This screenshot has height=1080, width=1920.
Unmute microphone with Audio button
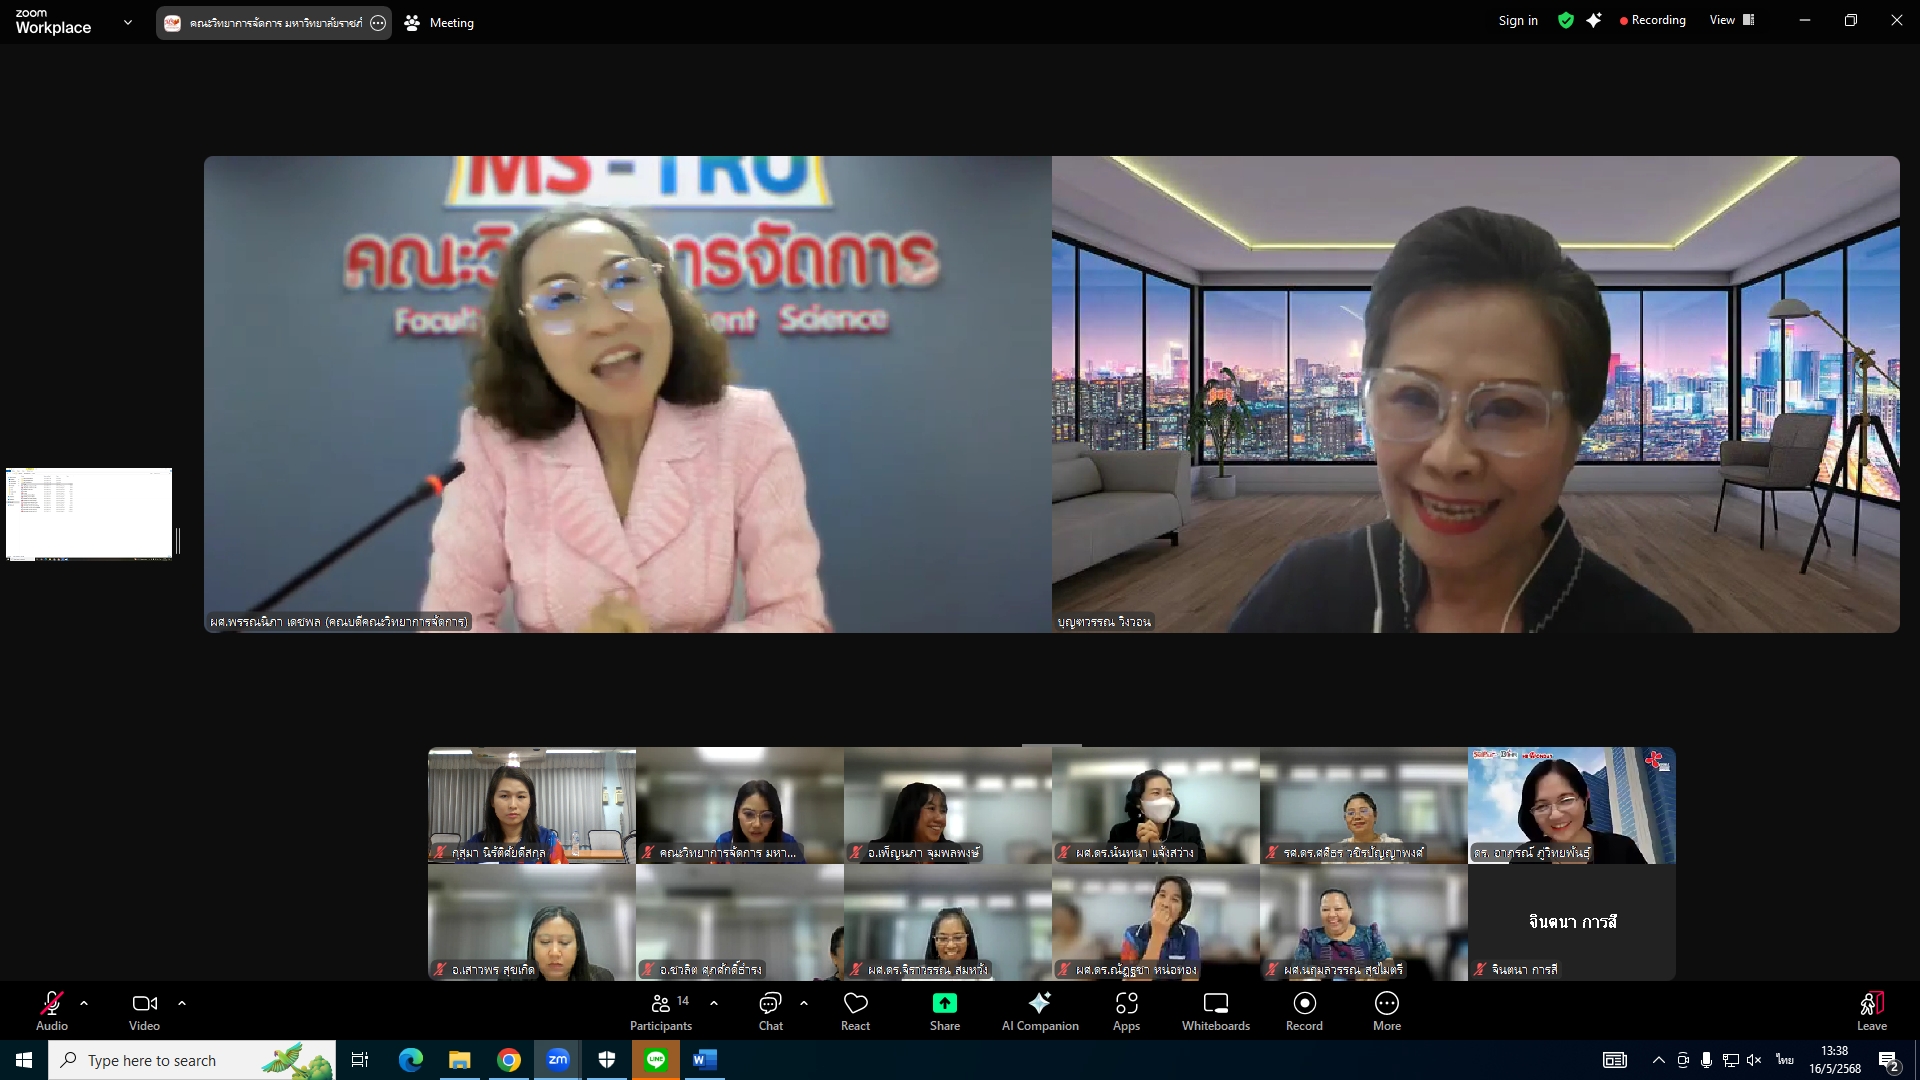click(52, 1010)
